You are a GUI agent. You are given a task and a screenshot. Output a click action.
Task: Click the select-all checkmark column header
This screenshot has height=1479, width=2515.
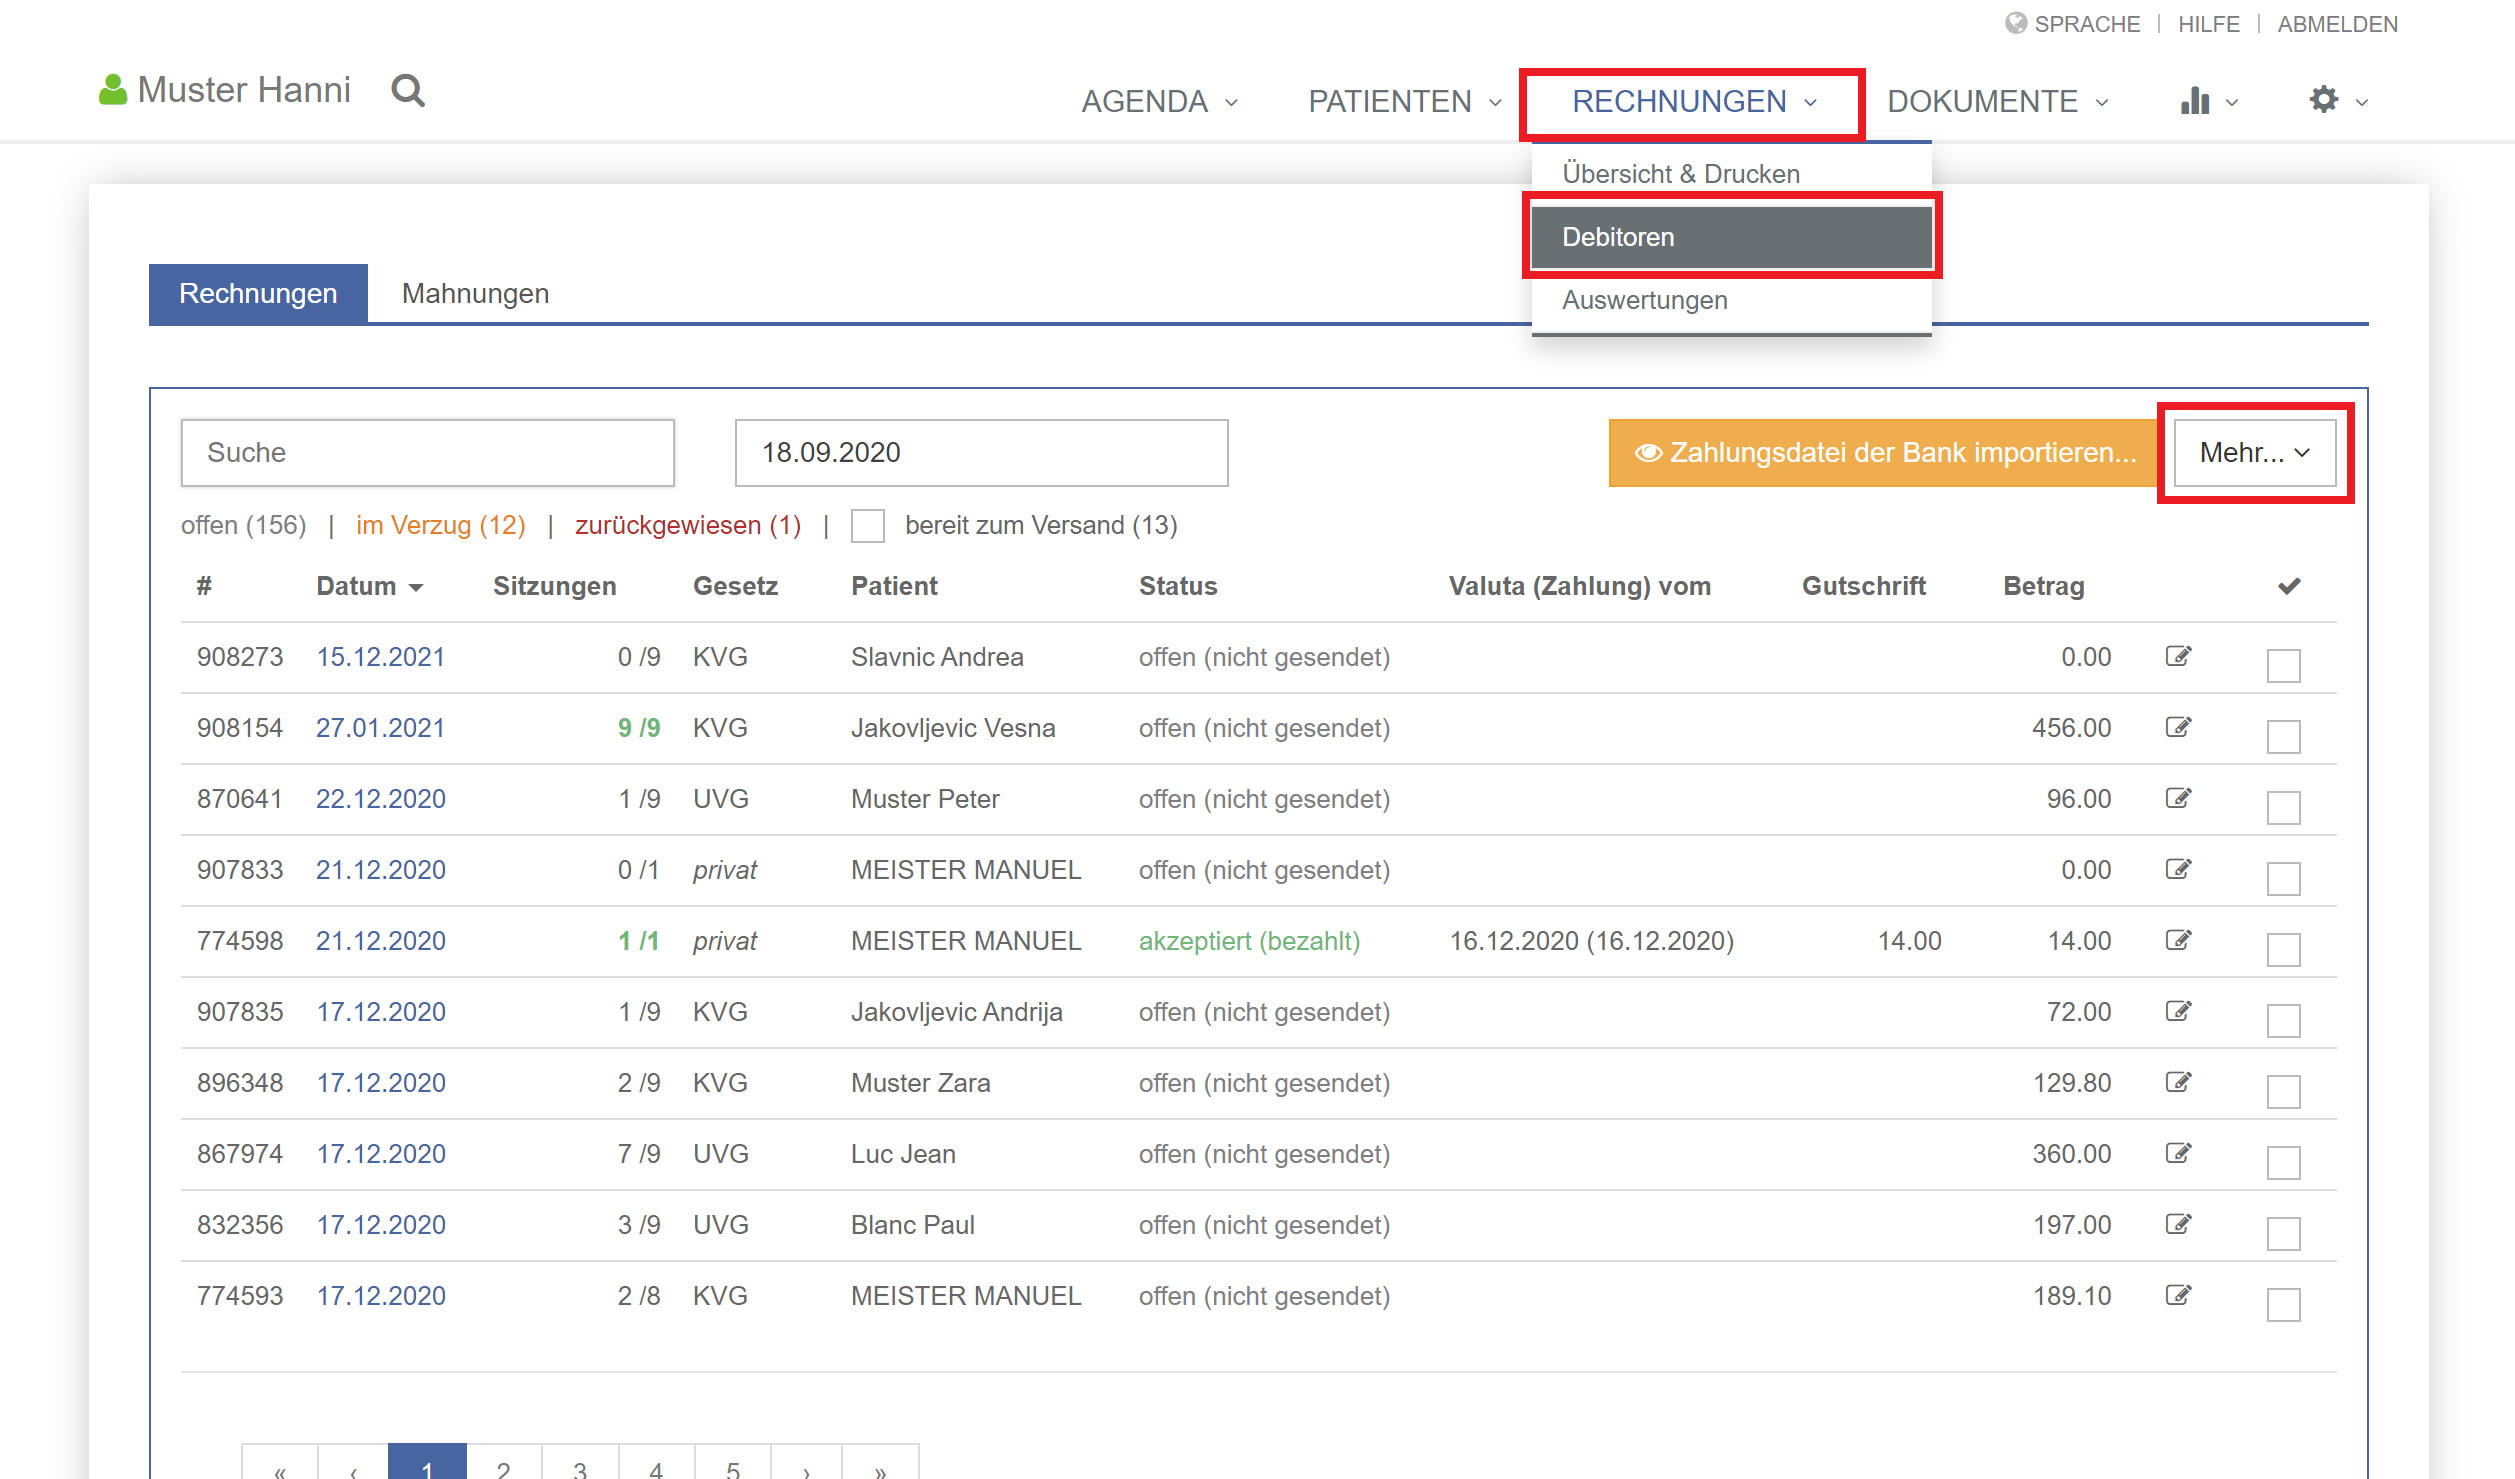pyautogui.click(x=2289, y=586)
